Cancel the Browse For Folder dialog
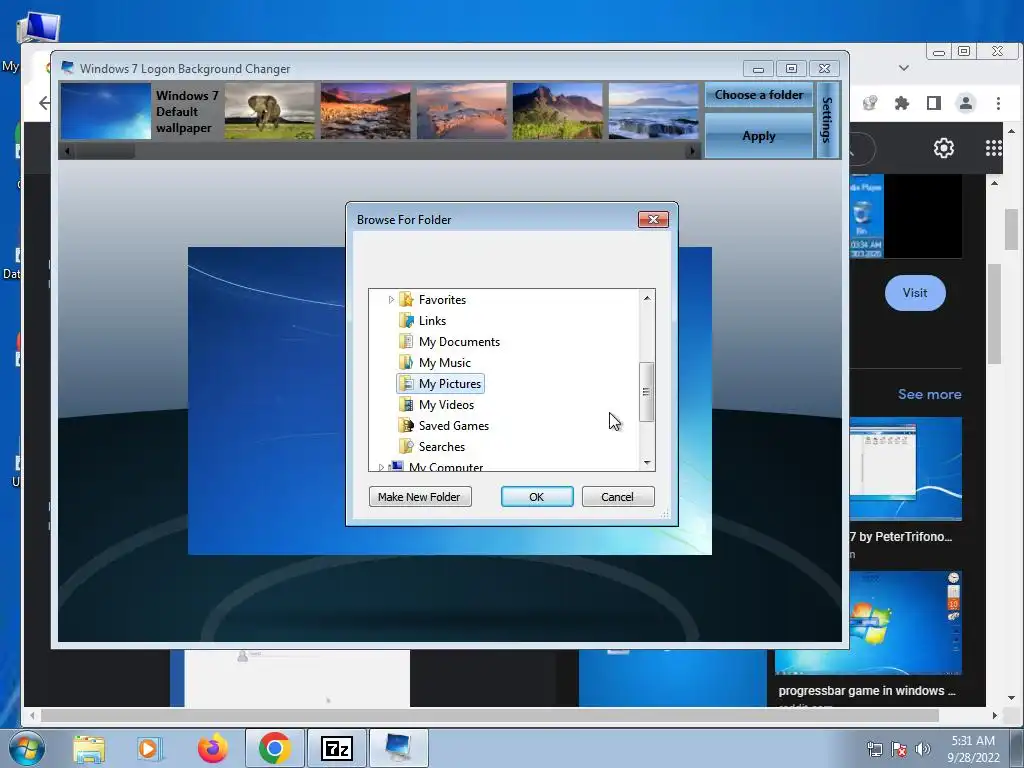Screen dimensions: 1024x768 [x=617, y=497]
